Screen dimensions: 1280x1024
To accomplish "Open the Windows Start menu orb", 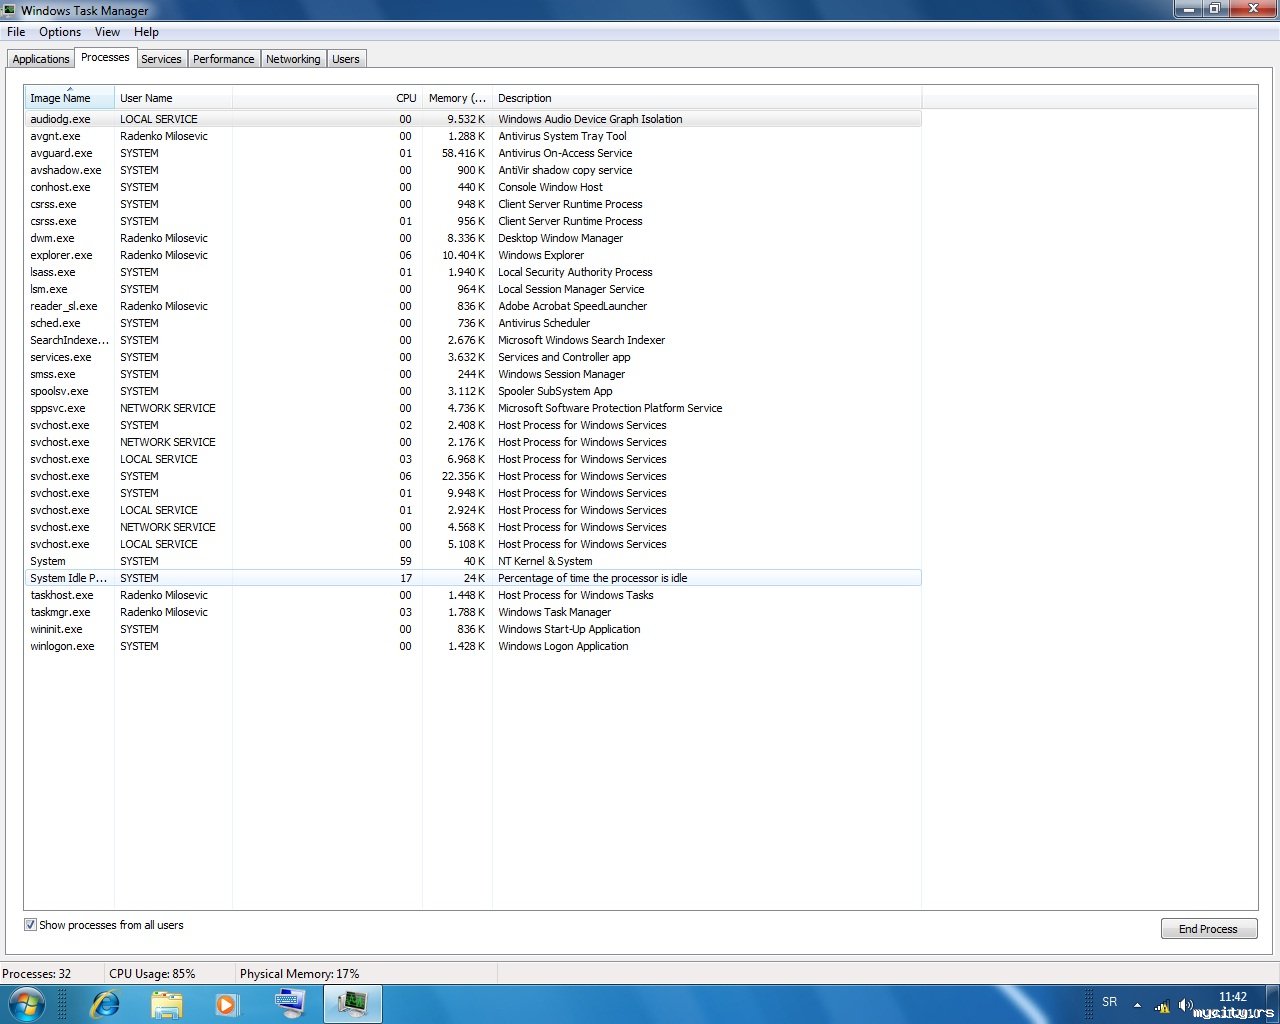I will [x=27, y=1004].
